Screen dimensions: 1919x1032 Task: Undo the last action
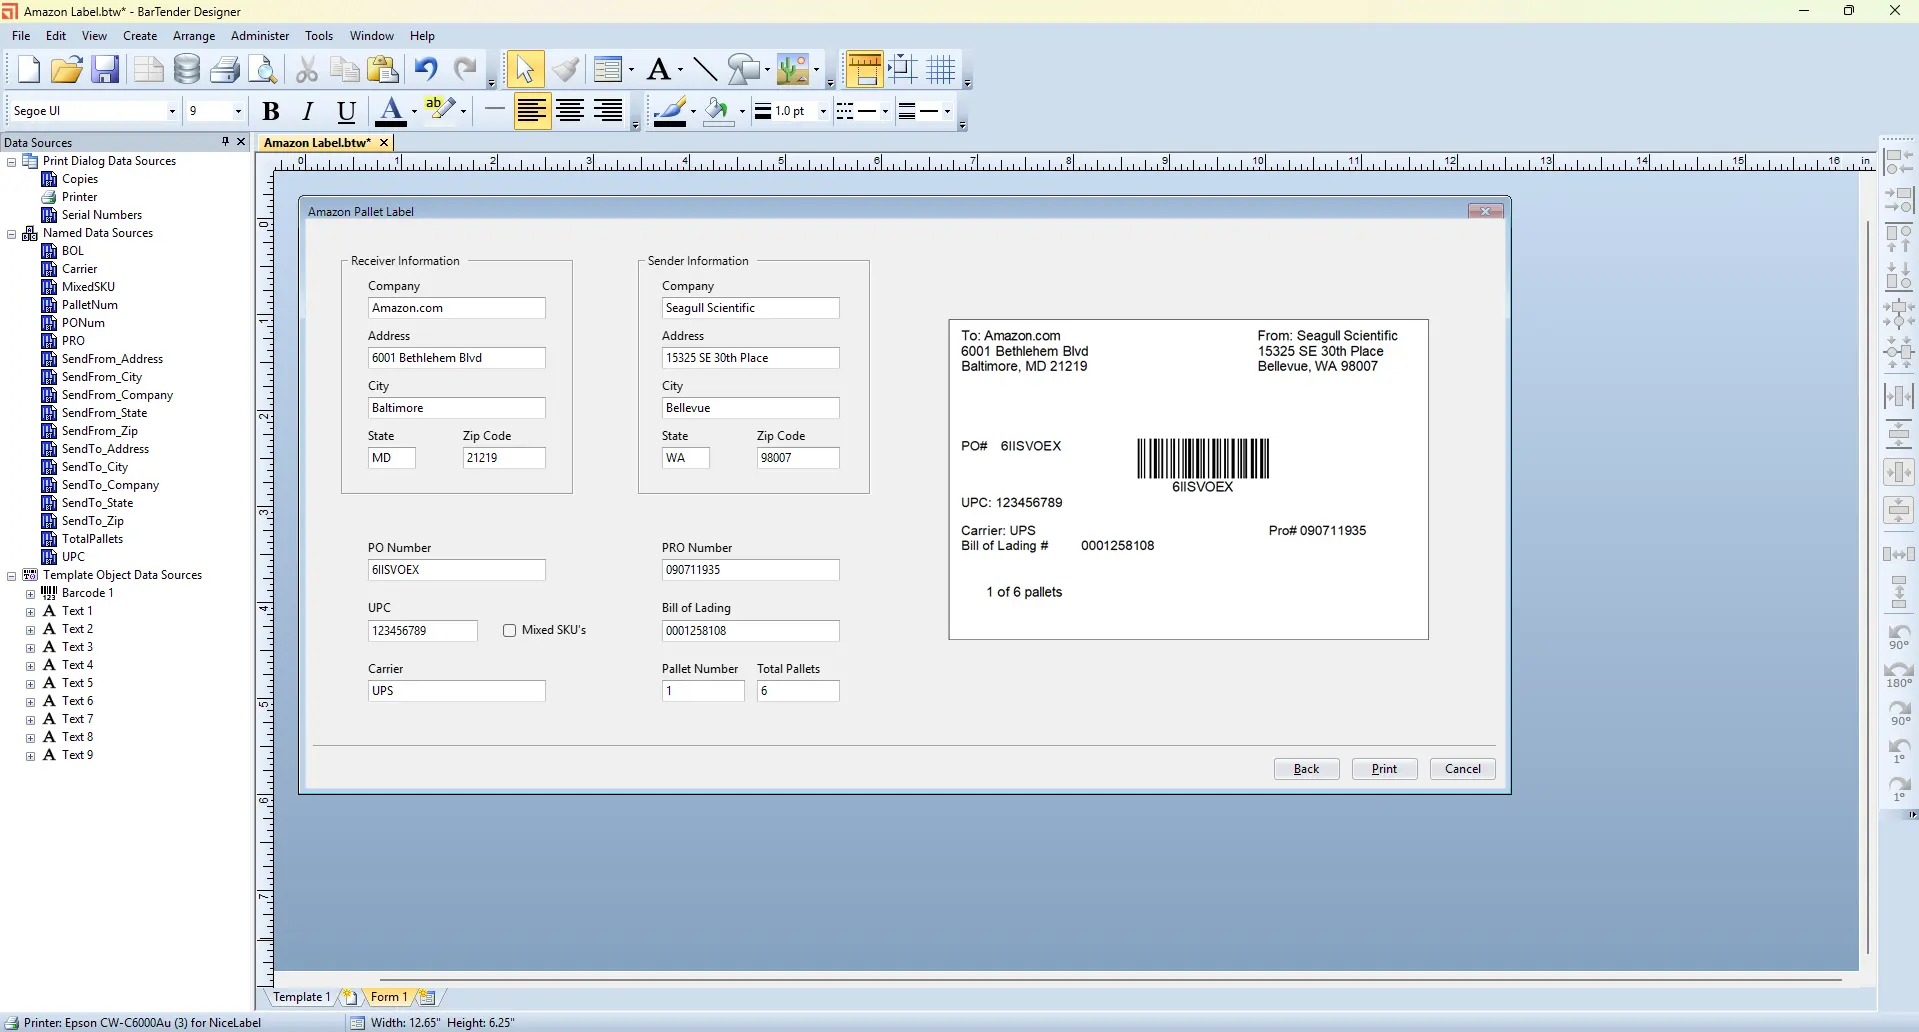(x=426, y=69)
